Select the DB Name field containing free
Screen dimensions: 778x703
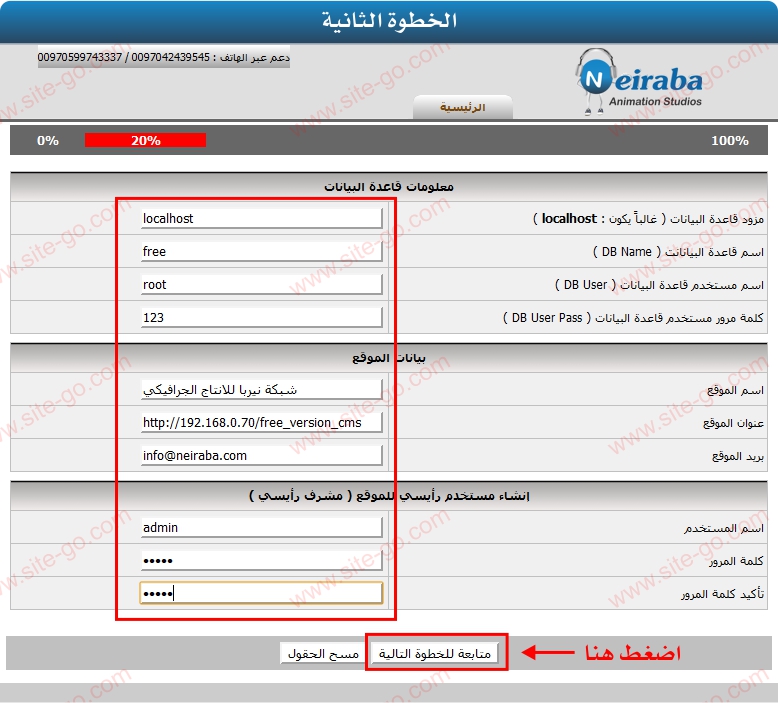[261, 251]
